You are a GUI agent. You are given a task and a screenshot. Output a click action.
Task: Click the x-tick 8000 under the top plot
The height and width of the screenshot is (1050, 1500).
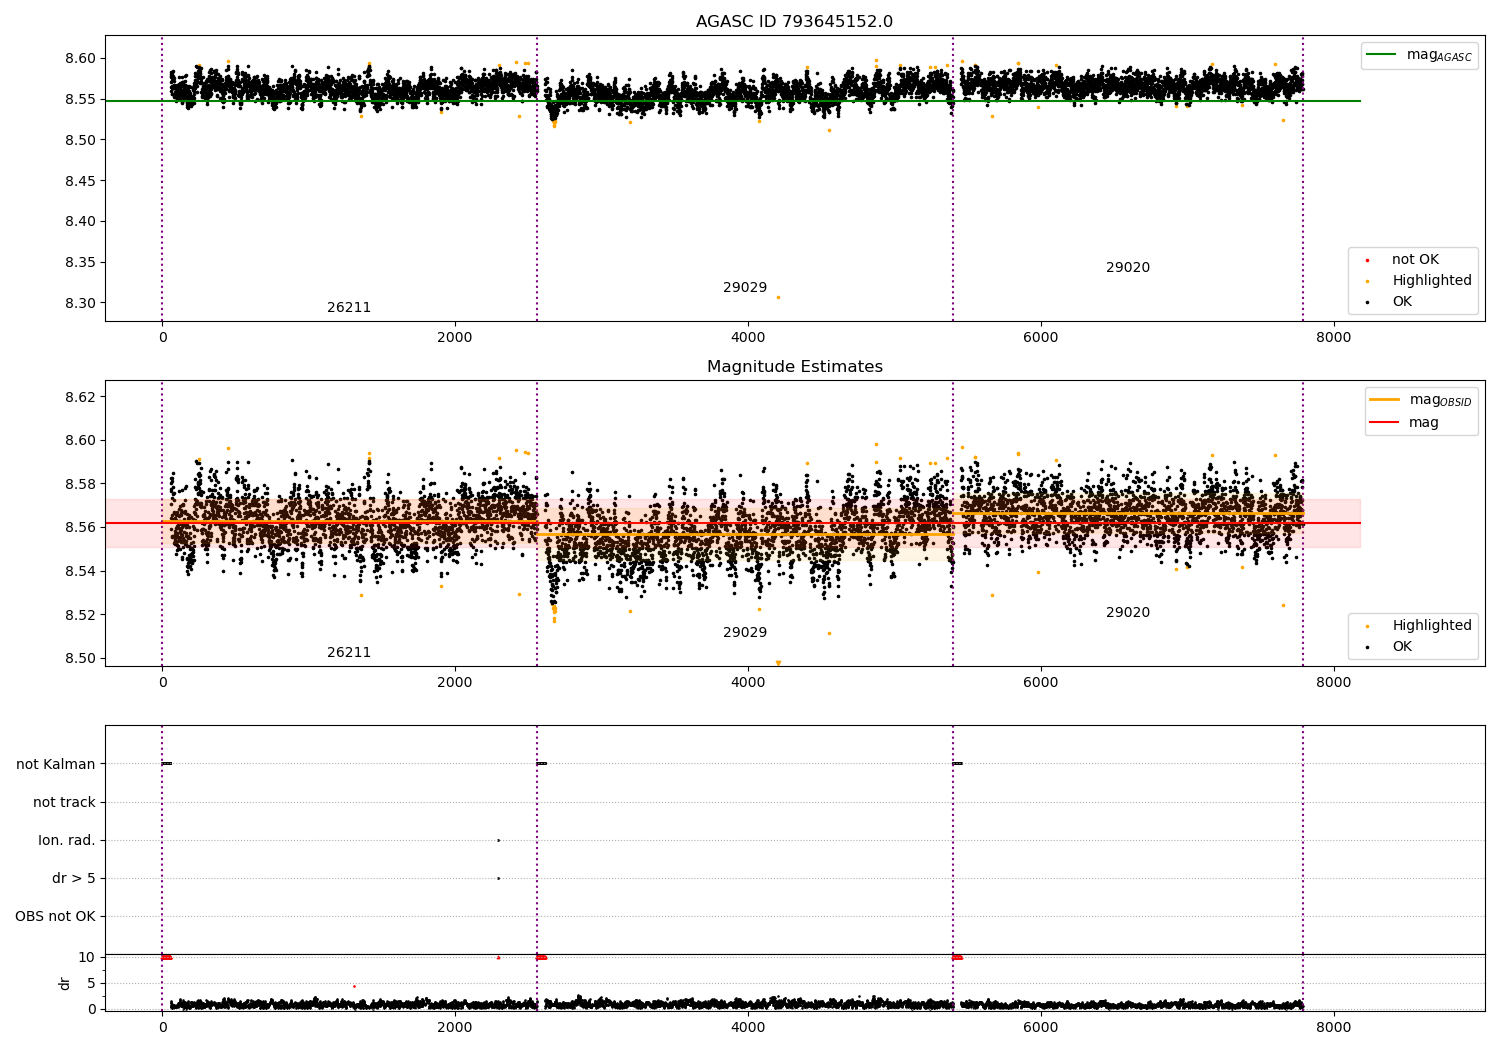pos(1333,338)
